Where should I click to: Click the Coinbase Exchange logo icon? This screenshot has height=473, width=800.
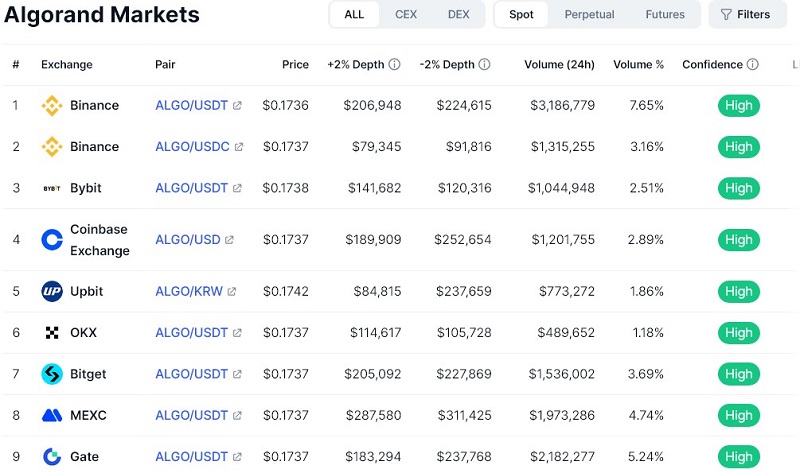(52, 240)
